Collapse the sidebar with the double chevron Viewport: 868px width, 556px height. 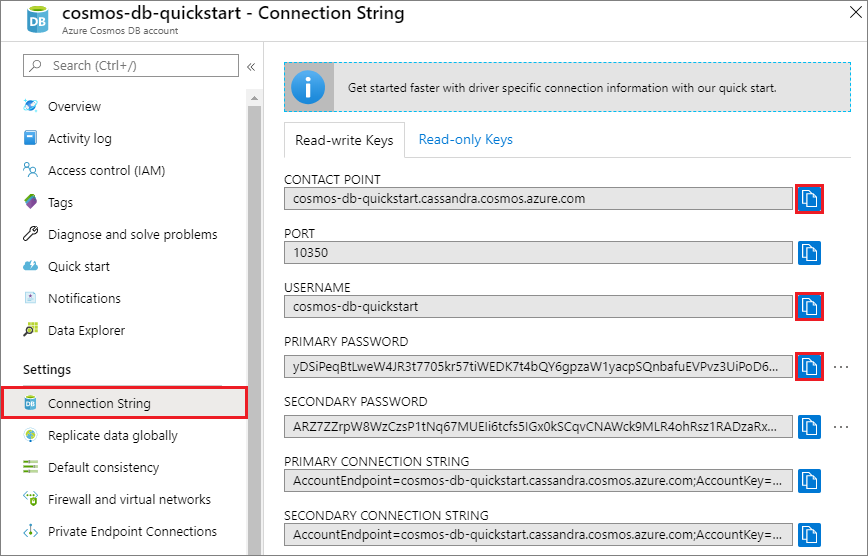[x=251, y=67]
